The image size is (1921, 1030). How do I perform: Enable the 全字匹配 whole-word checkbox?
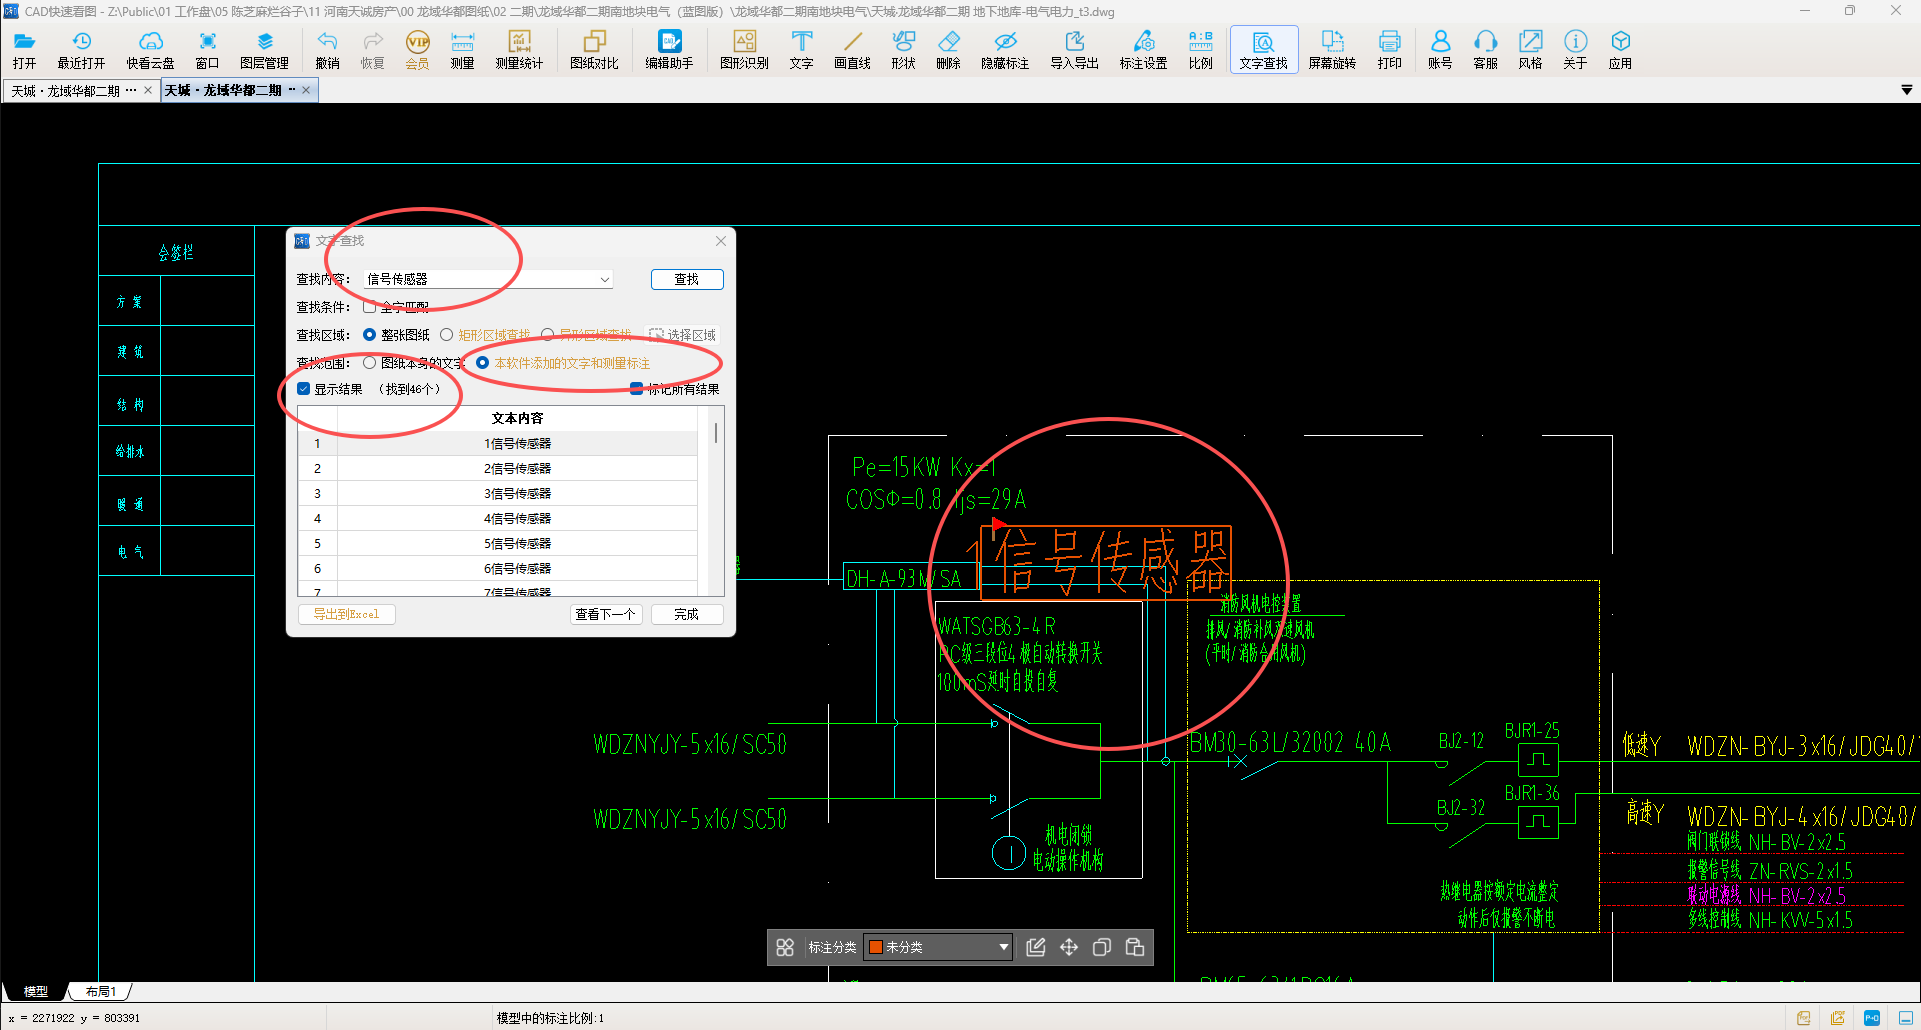pos(370,307)
